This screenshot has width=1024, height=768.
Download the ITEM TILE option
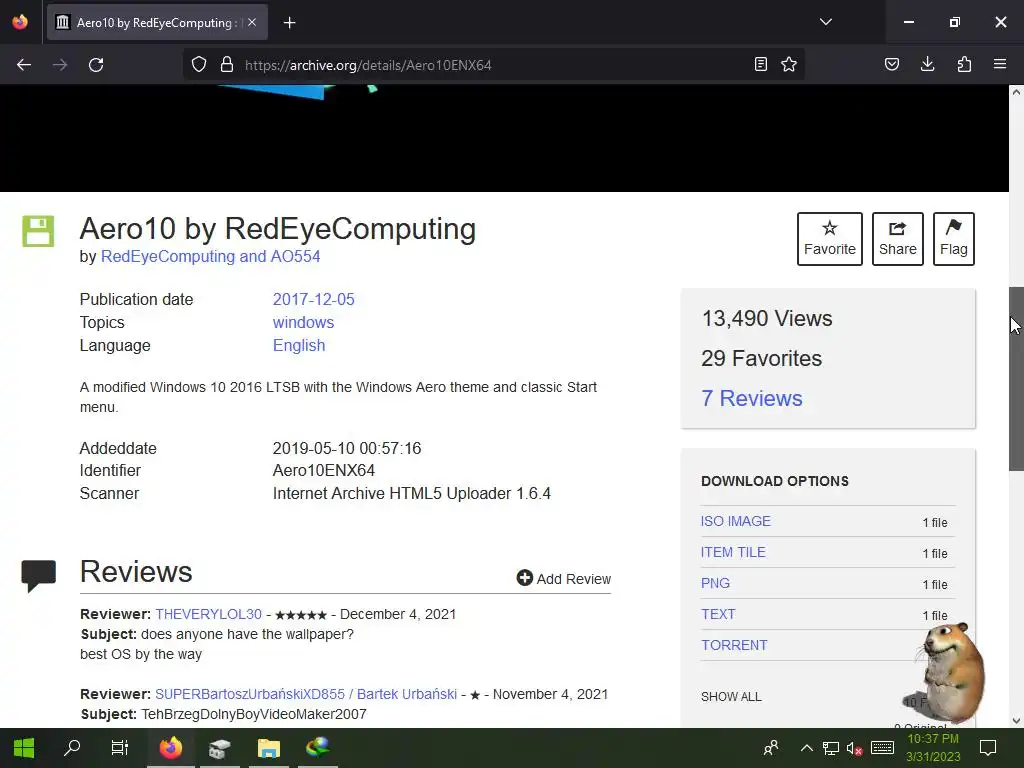pos(733,552)
